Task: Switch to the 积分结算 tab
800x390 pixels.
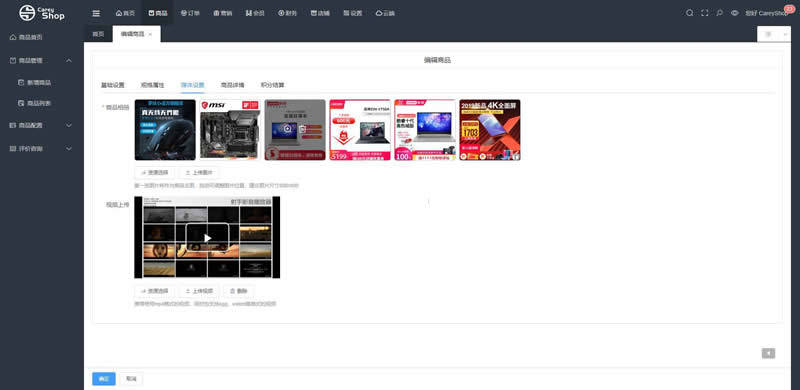Action: click(272, 85)
